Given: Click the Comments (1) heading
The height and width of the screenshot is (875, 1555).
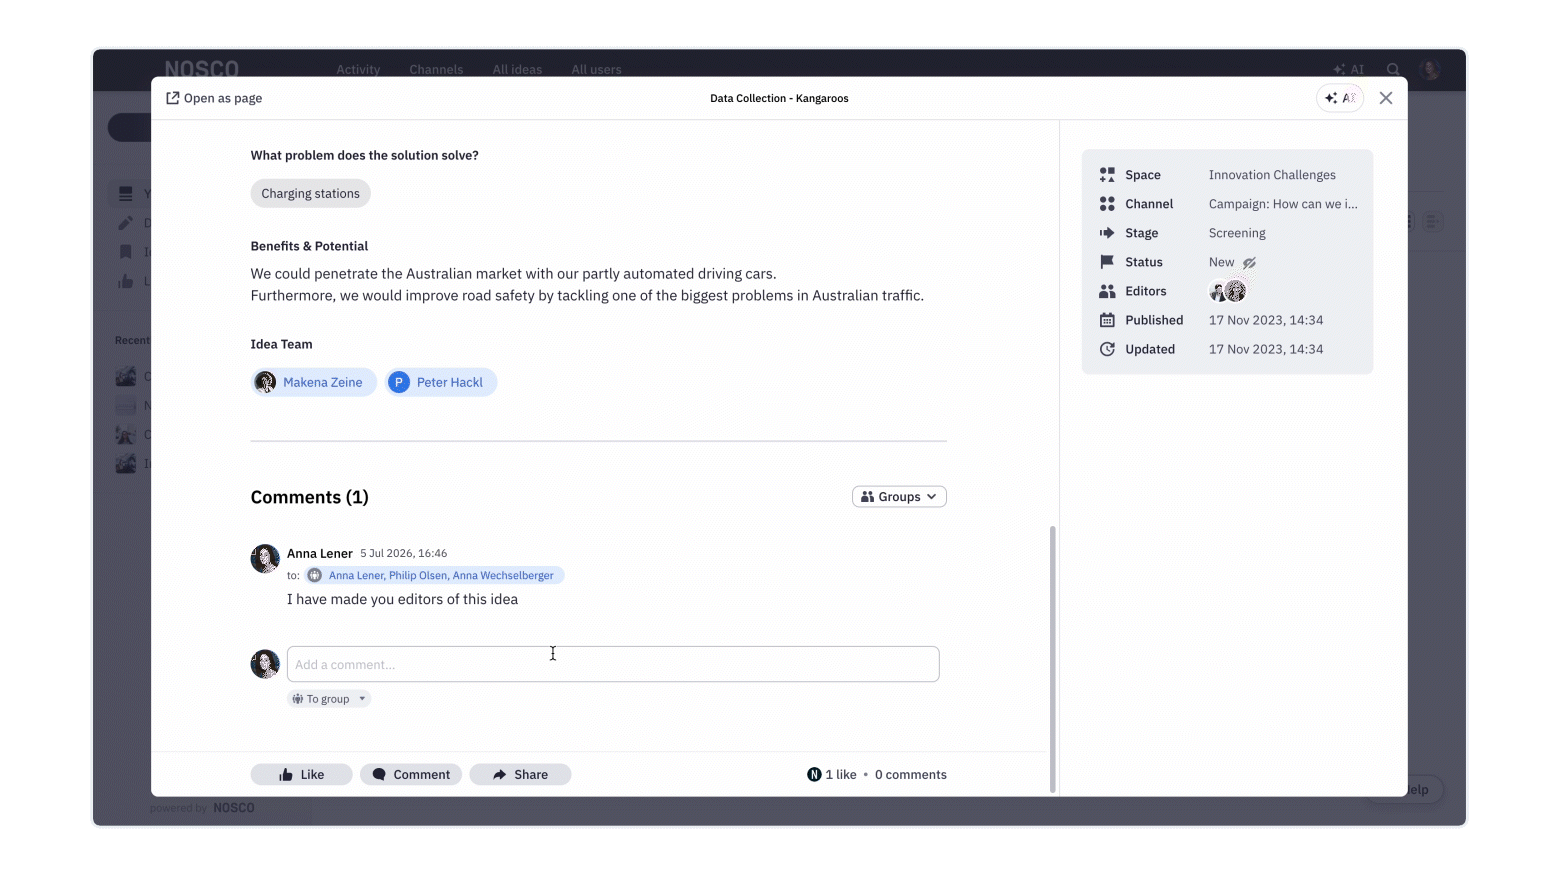Looking at the screenshot, I should pyautogui.click(x=309, y=497).
